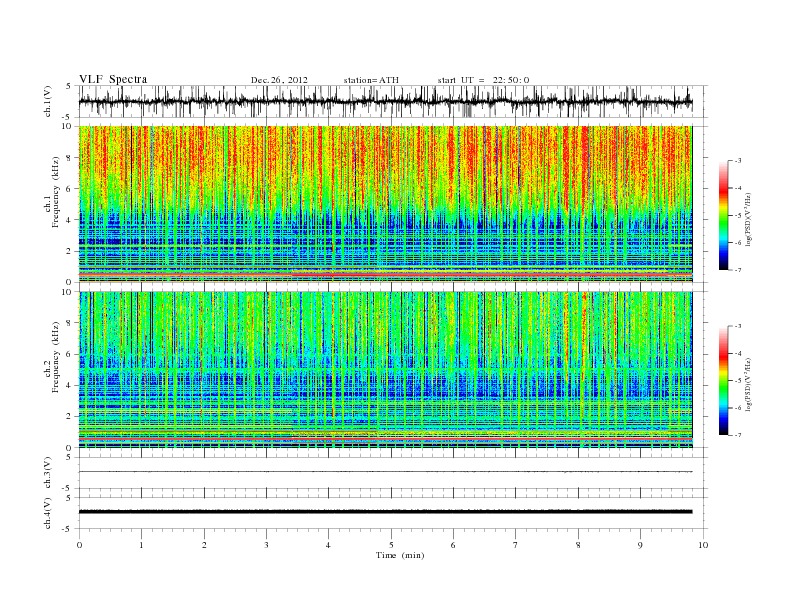Click the "ch.4(V)" axis label
Screen dimensions: 792x612
48,513
